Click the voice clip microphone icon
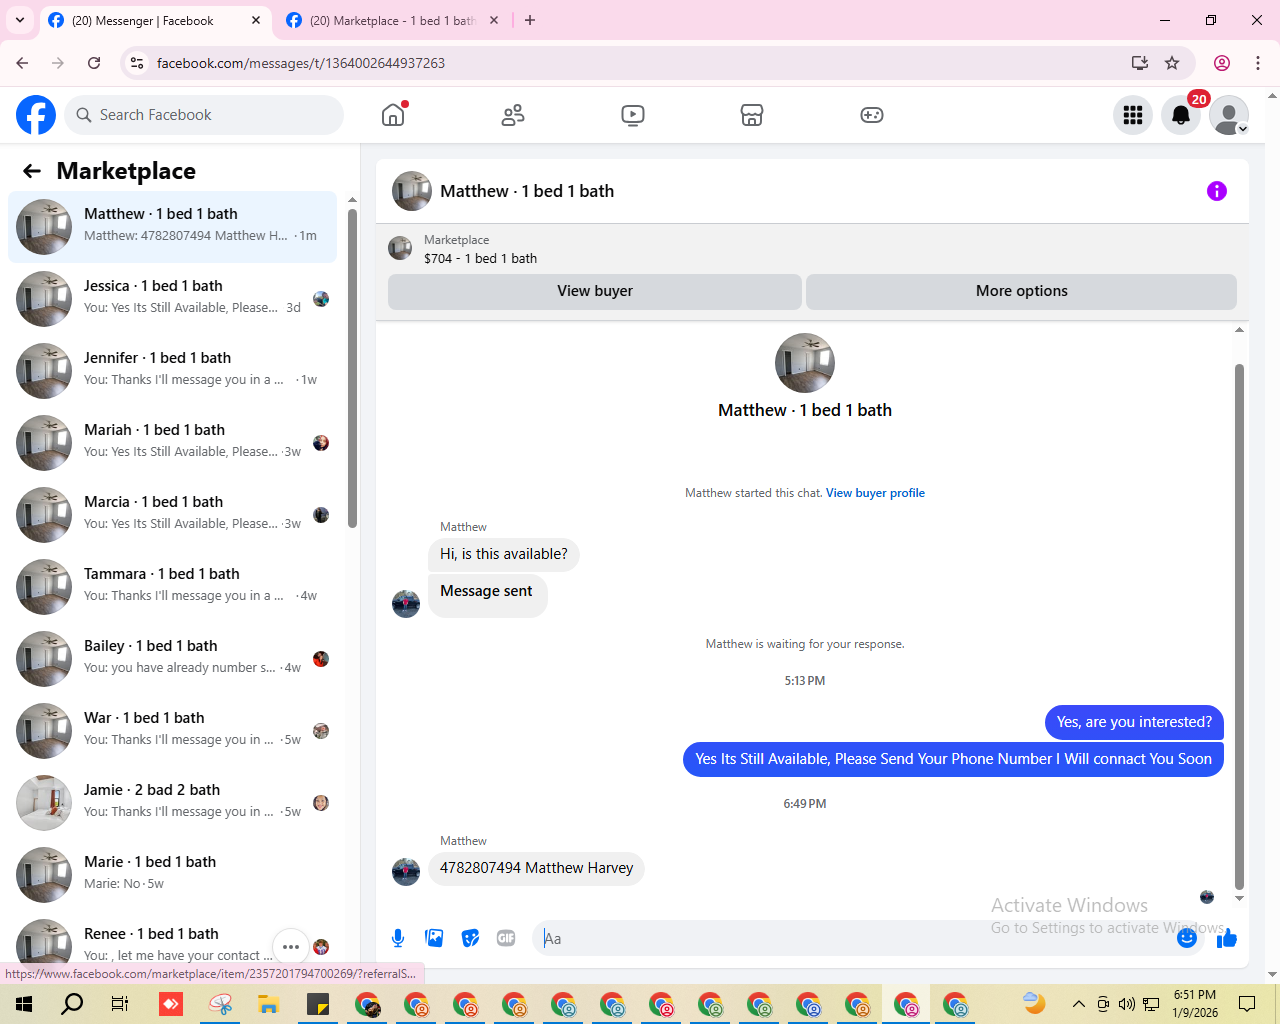 398,938
